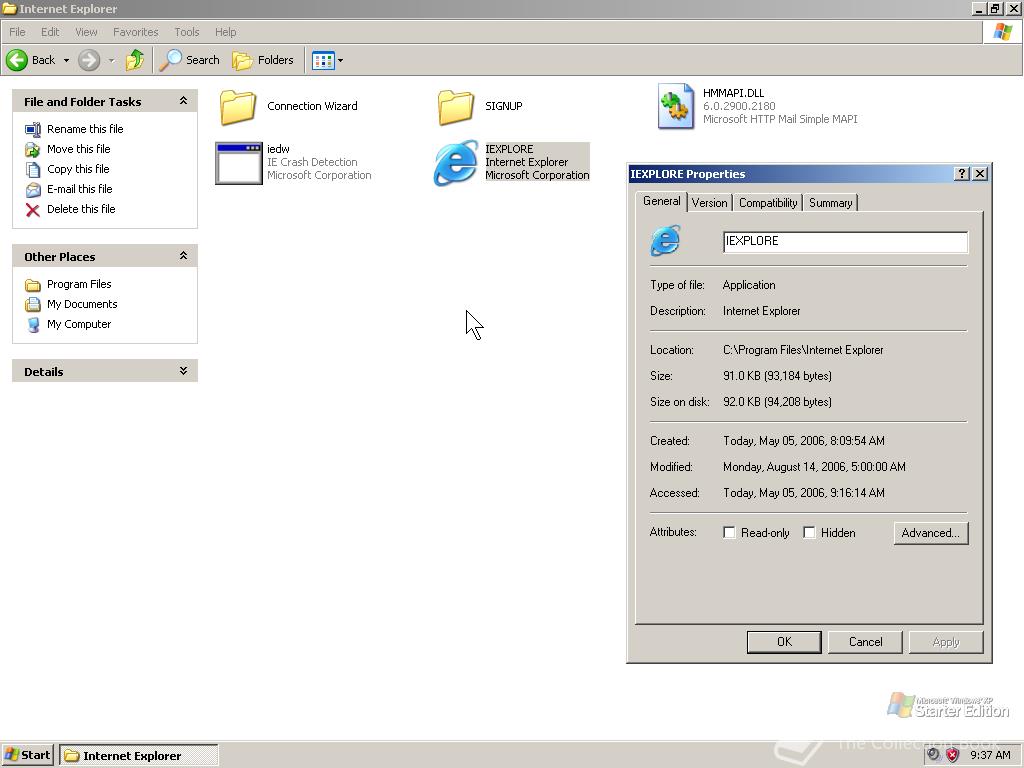This screenshot has height=768, width=1024.
Task: Toggle the Folders pane
Action: click(263, 60)
